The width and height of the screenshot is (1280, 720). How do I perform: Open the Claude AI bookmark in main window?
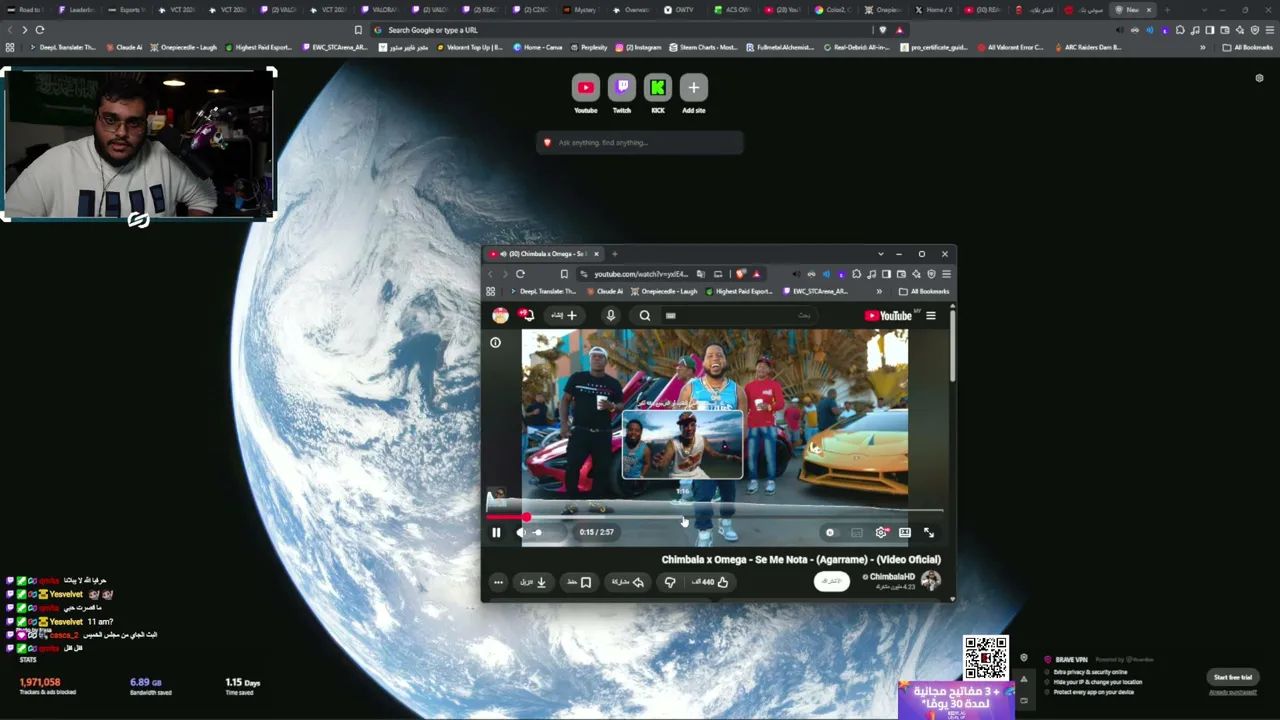pyautogui.click(x=124, y=47)
